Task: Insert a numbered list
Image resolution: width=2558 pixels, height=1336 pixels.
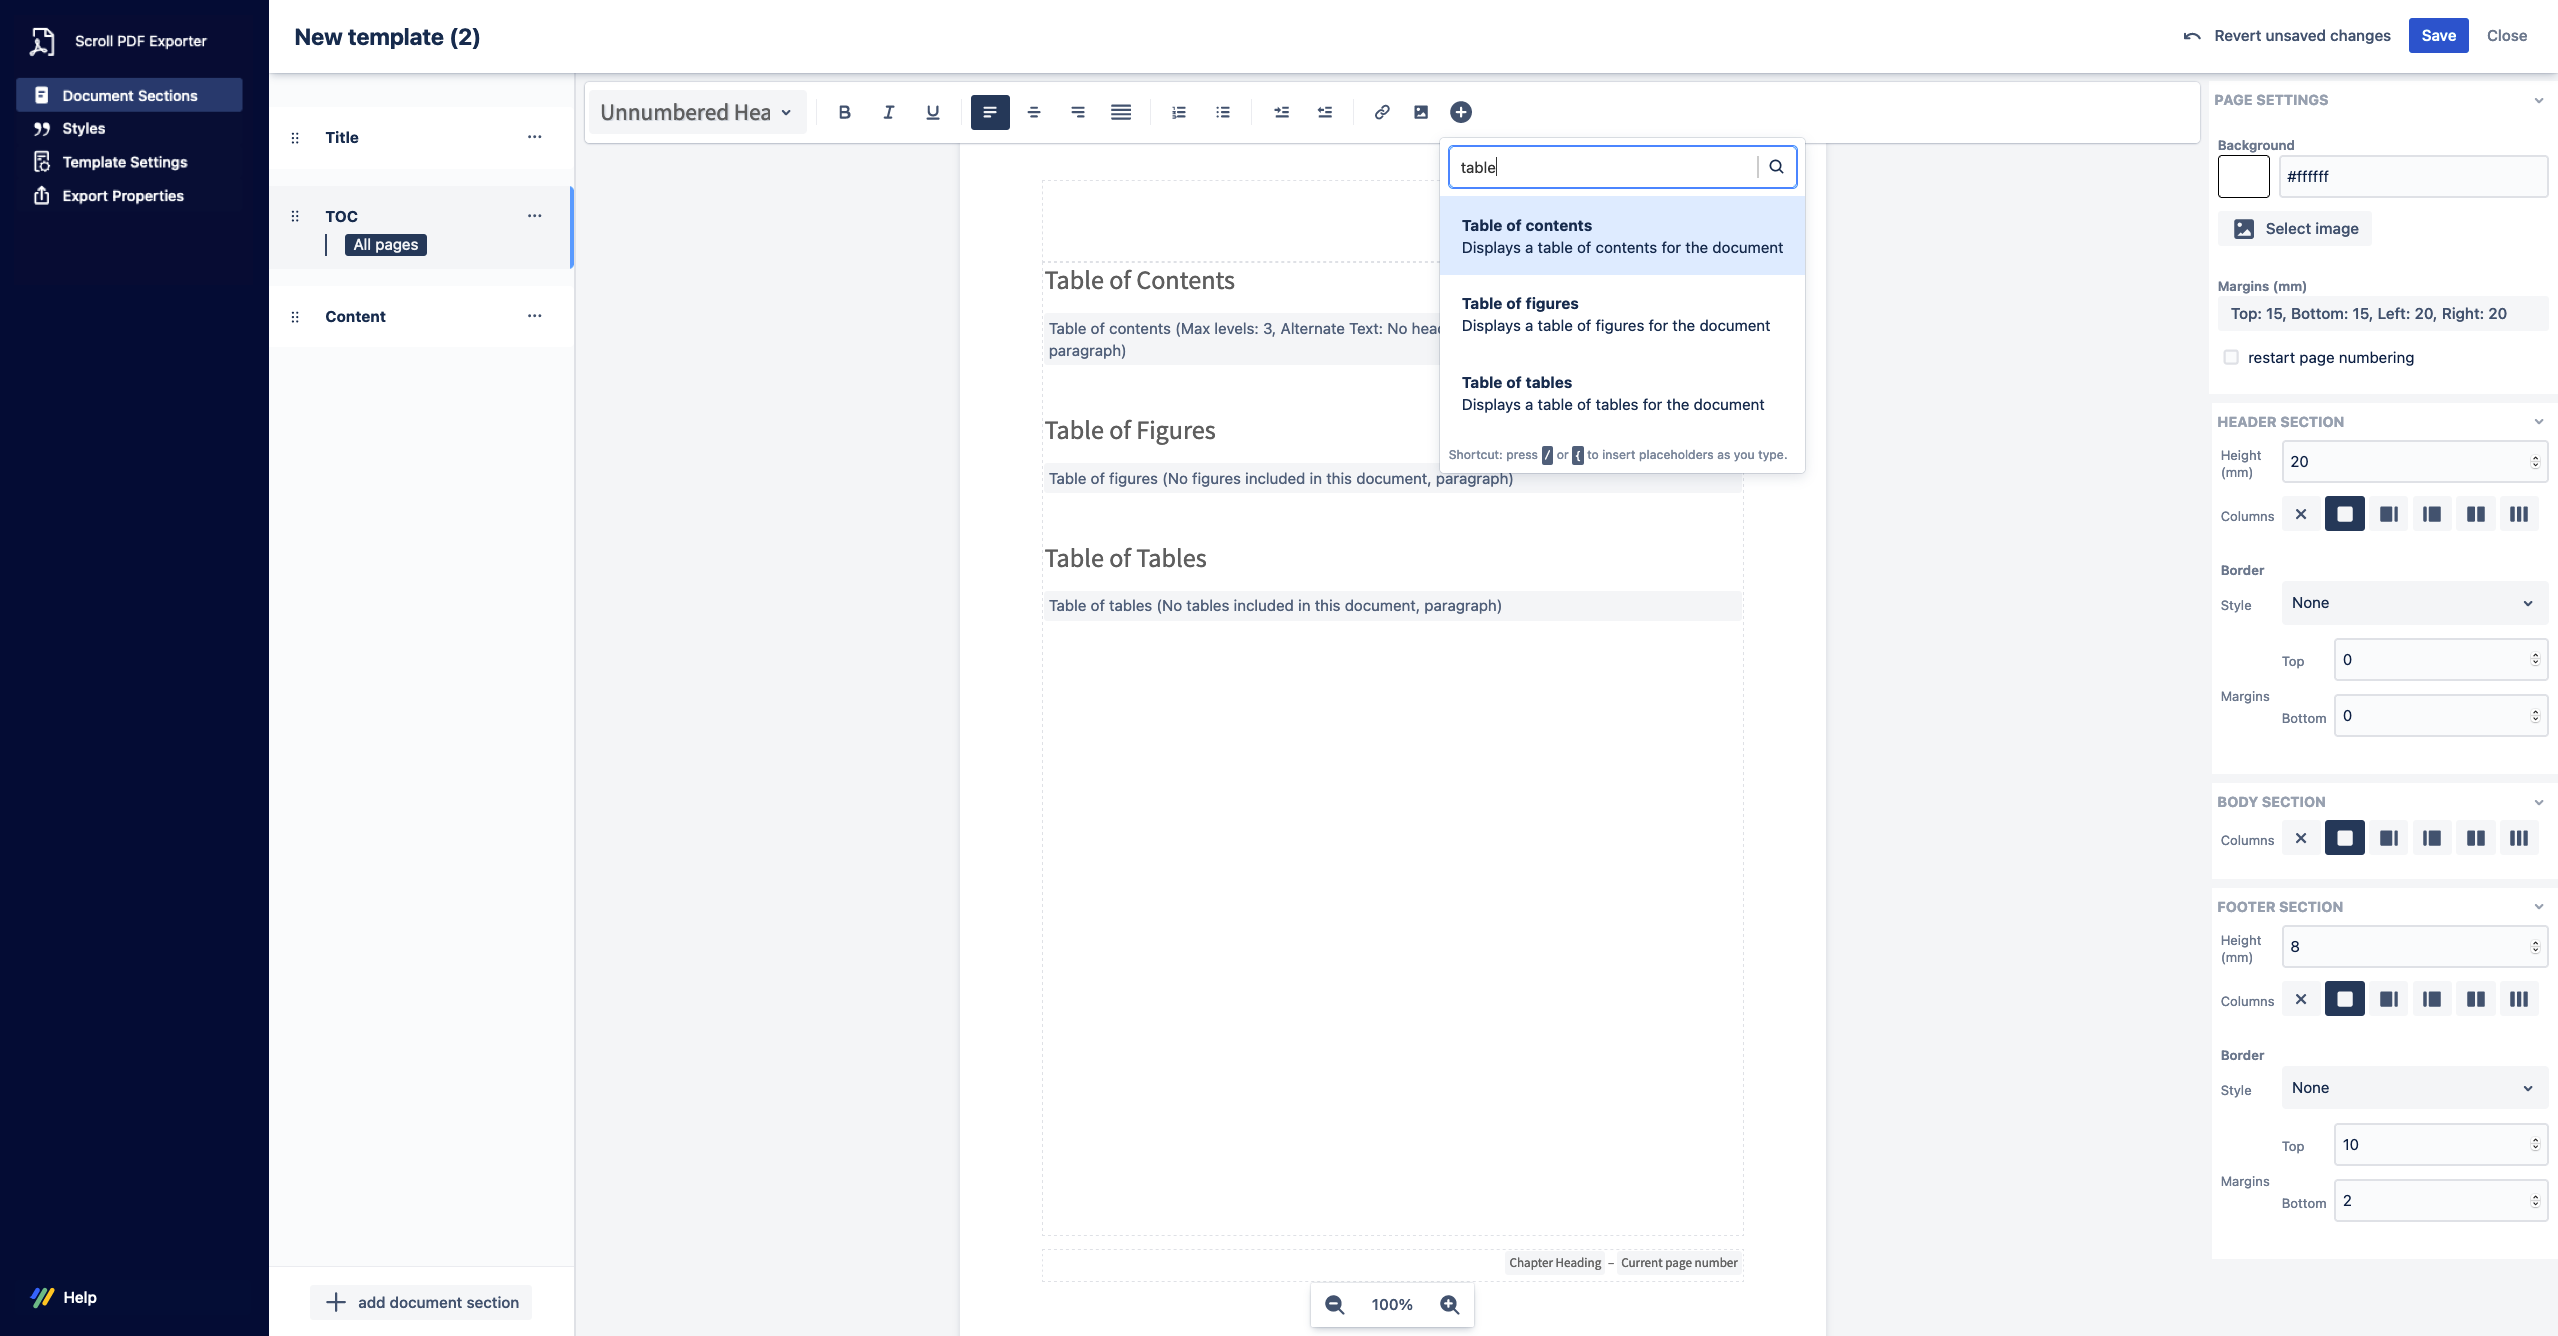Action: tap(1179, 112)
